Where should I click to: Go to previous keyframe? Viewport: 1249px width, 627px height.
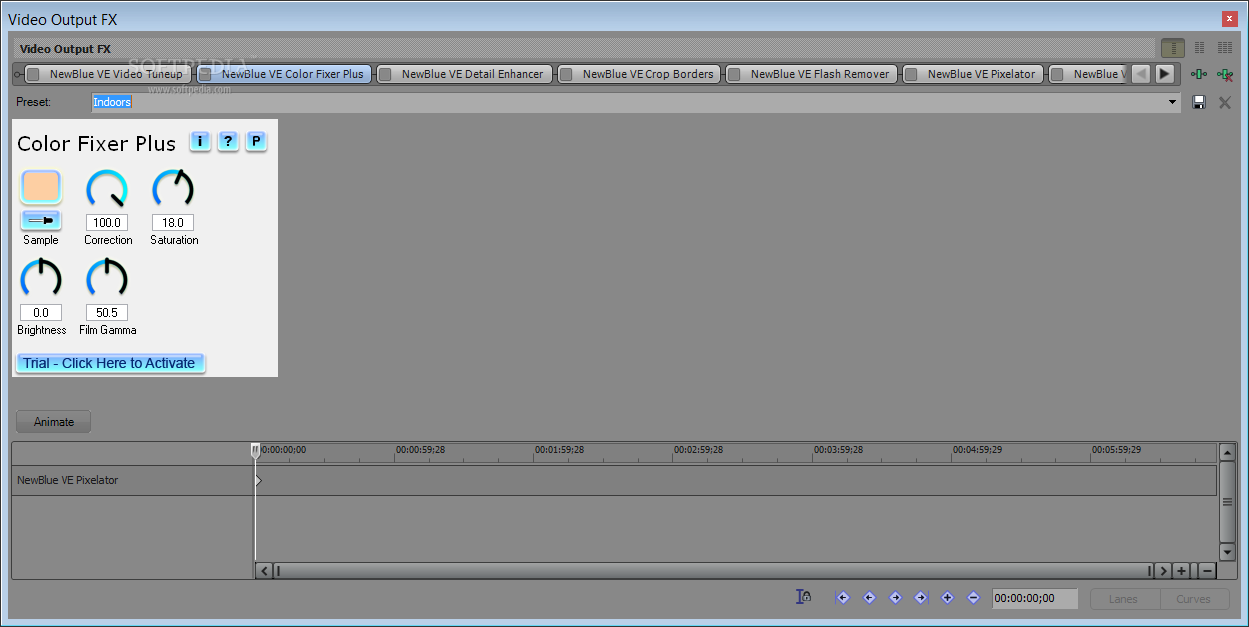coord(869,598)
